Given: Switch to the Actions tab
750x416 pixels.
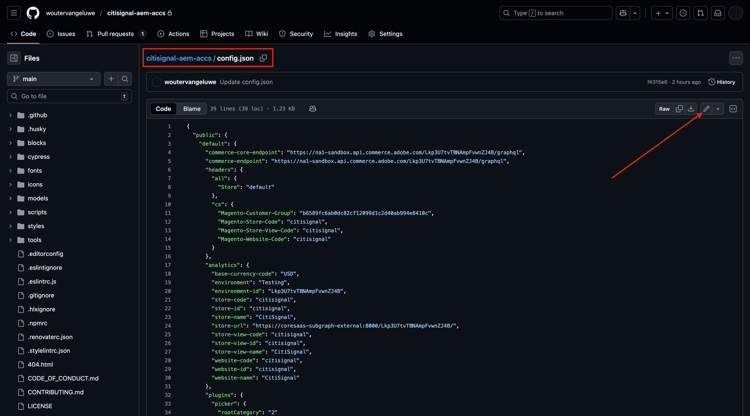Looking at the screenshot, I should 173,34.
